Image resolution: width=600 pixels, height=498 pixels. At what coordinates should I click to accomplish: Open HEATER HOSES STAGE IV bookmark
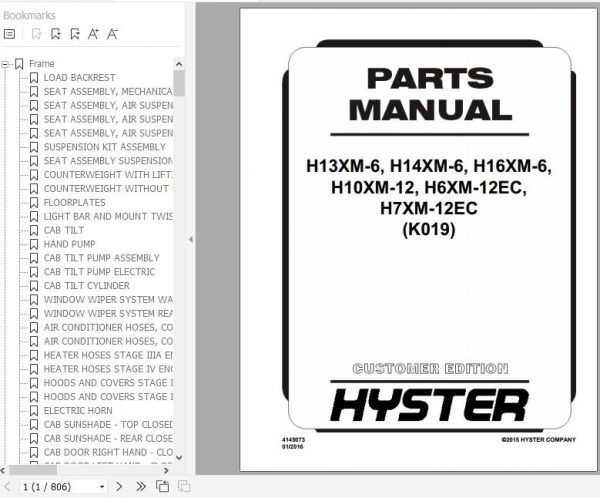tap(108, 369)
